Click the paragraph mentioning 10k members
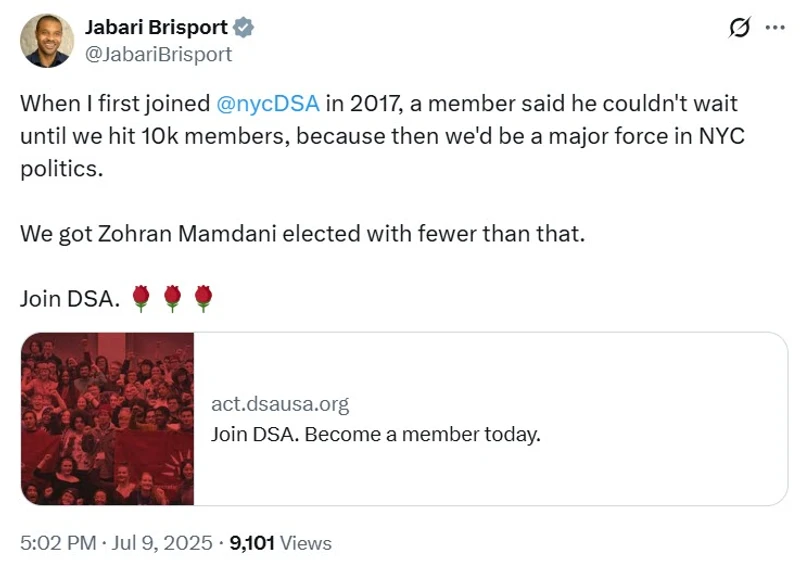The width and height of the screenshot is (800, 577). pyautogui.click(x=380, y=136)
